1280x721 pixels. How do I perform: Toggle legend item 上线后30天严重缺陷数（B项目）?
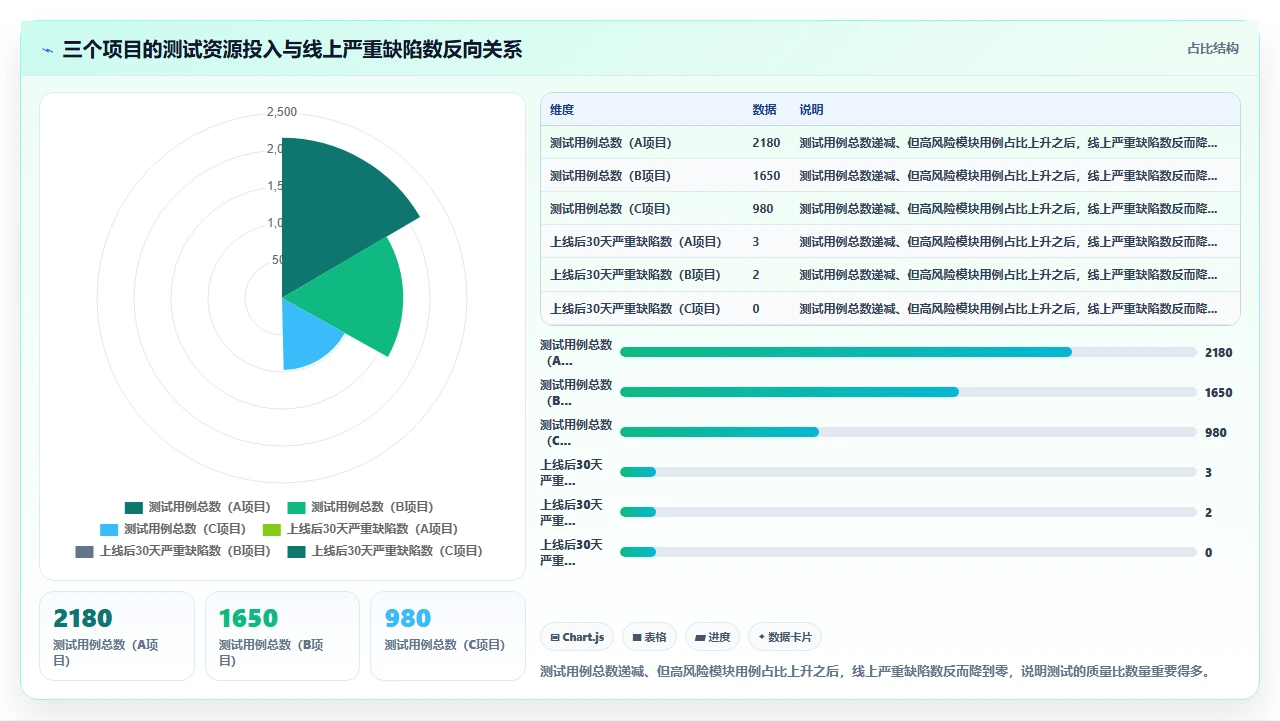pos(173,551)
